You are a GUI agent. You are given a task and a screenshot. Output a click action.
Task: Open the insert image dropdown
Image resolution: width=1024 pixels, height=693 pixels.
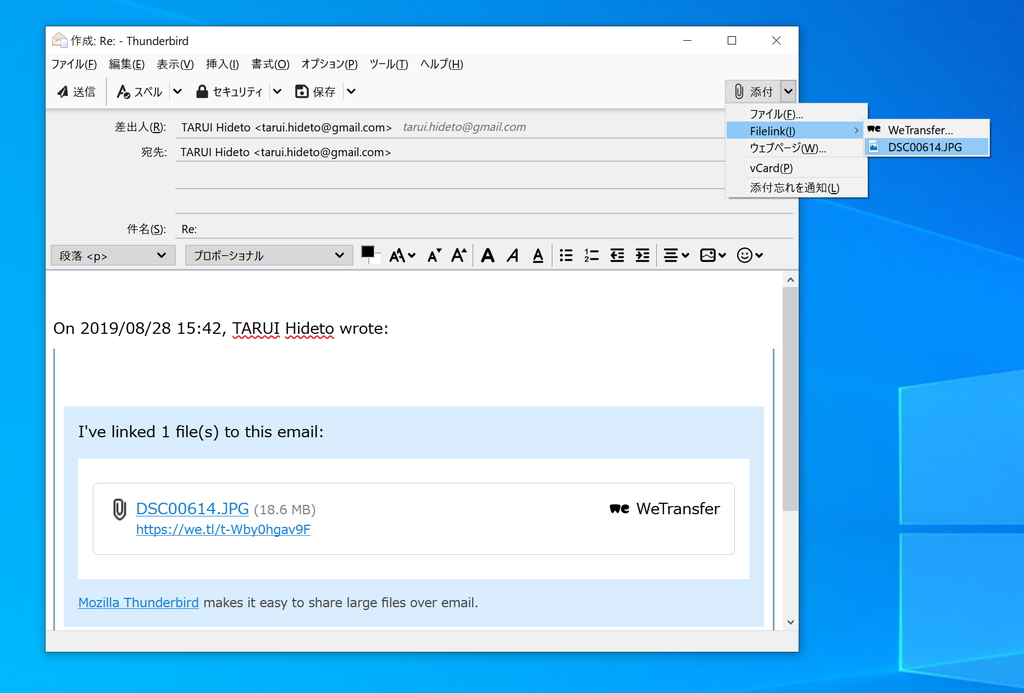tap(712, 255)
